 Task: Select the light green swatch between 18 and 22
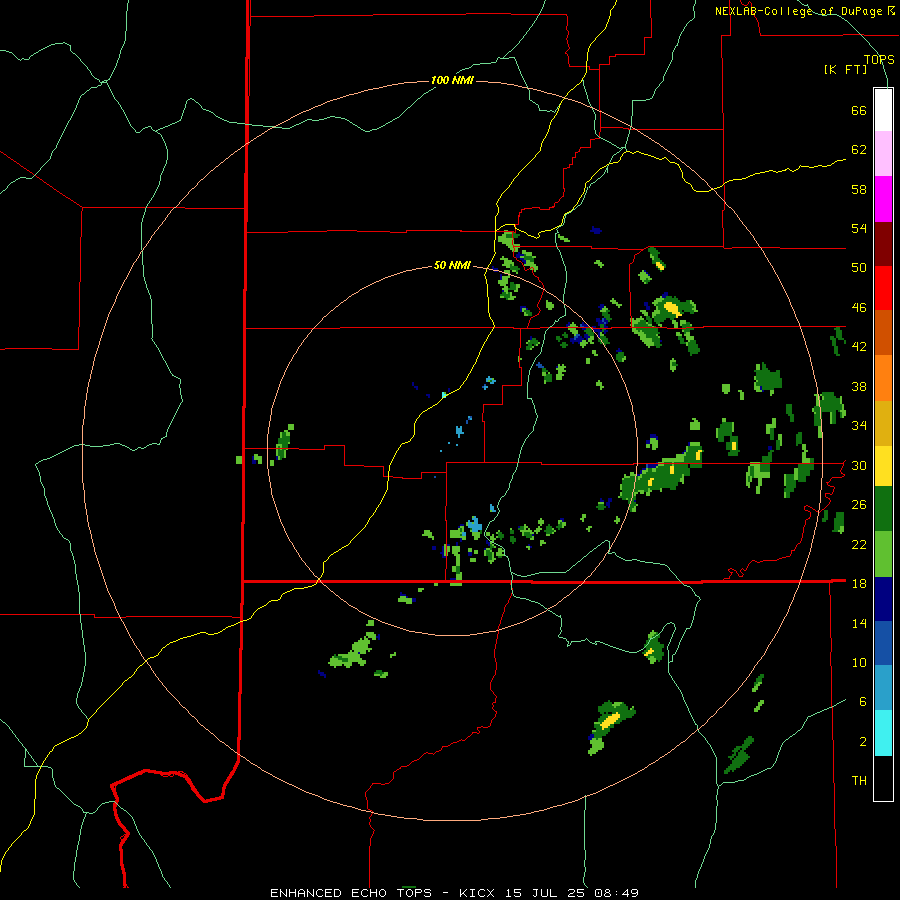pos(883,554)
